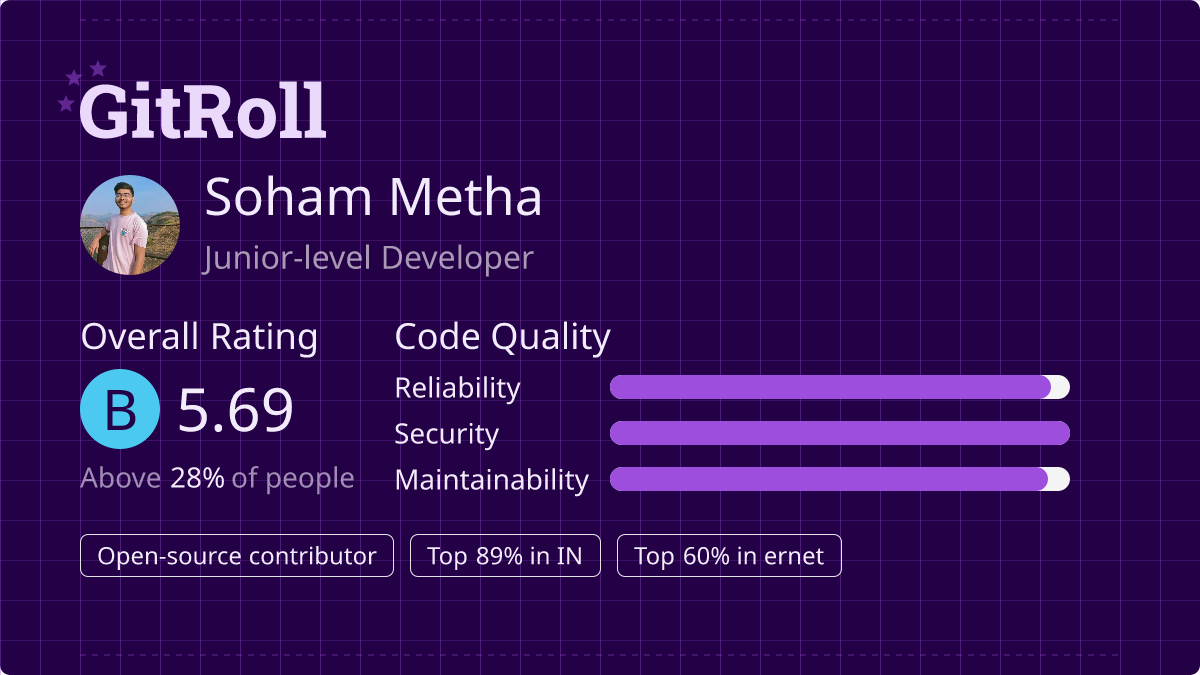Click the Top 60% in ernet badge
This screenshot has height=675, width=1200.
click(x=729, y=556)
